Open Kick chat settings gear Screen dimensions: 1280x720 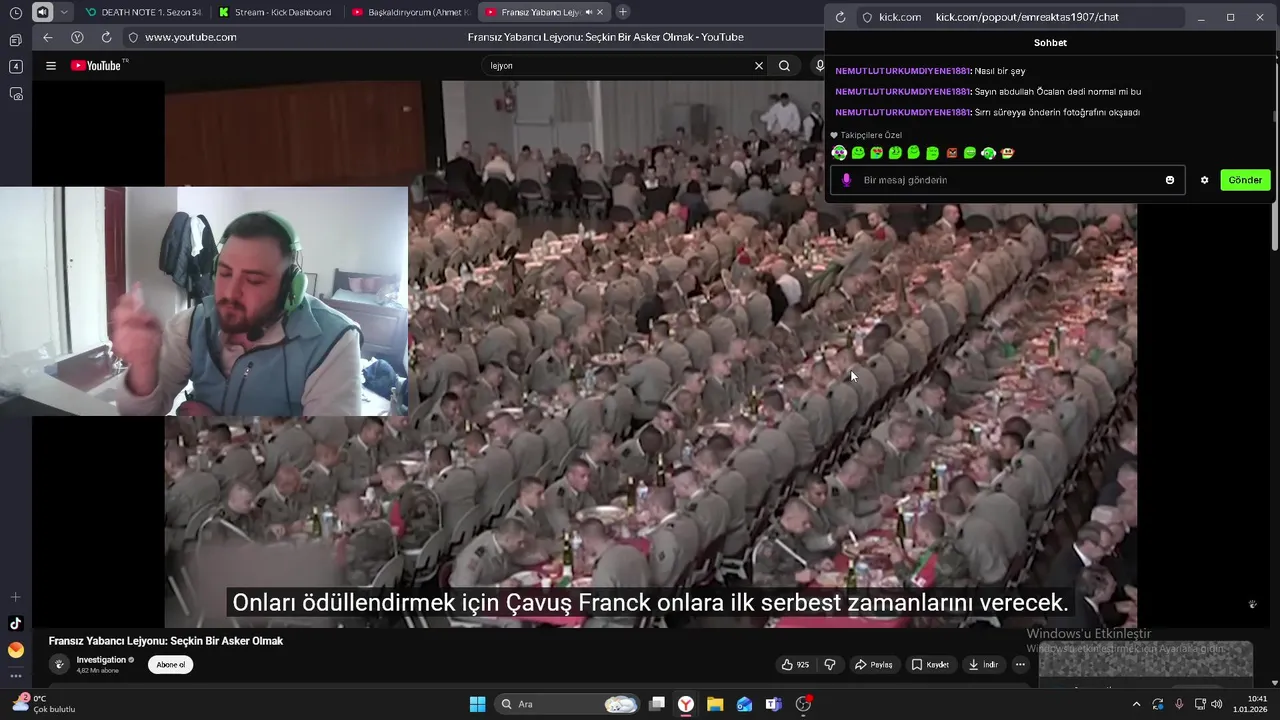click(x=1204, y=180)
